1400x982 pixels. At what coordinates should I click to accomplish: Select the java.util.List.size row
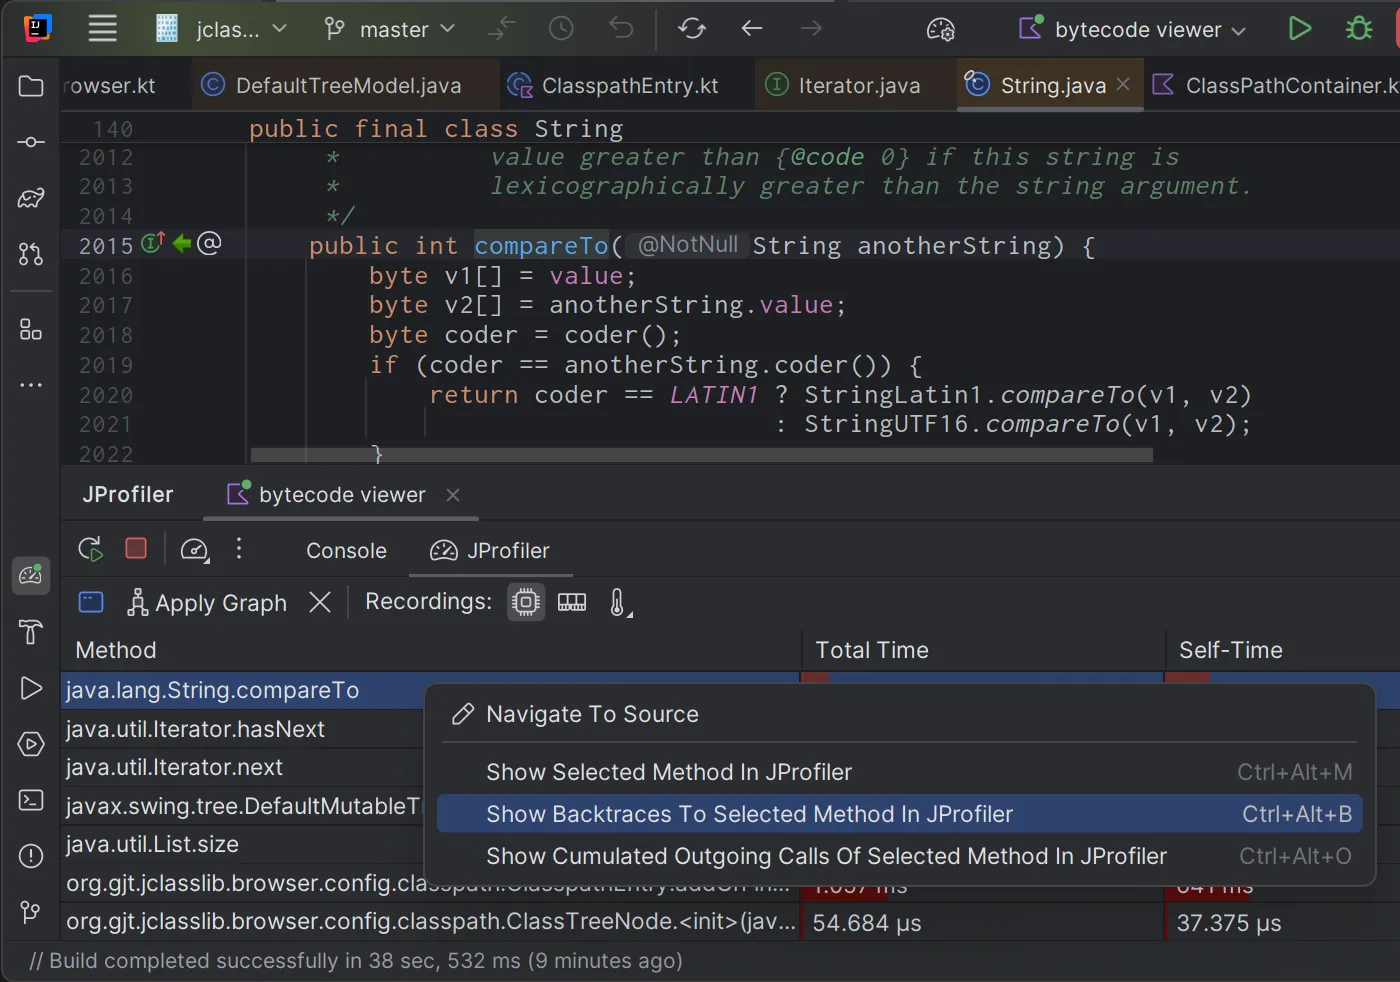[243, 844]
